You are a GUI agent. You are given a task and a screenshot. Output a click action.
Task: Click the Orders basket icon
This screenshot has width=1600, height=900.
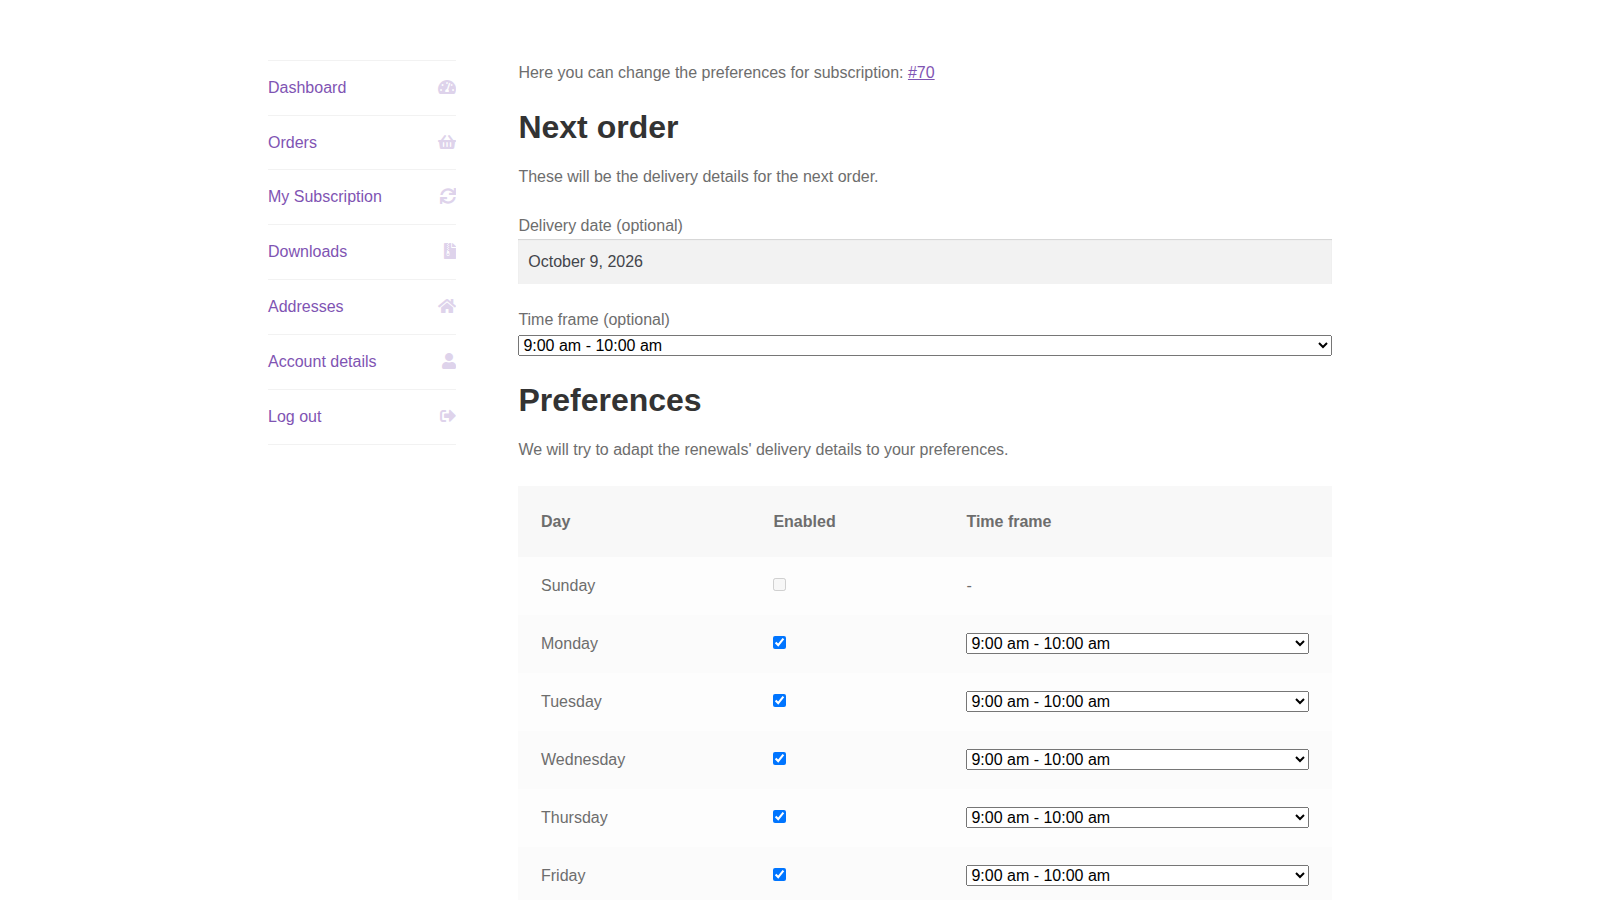click(x=447, y=143)
